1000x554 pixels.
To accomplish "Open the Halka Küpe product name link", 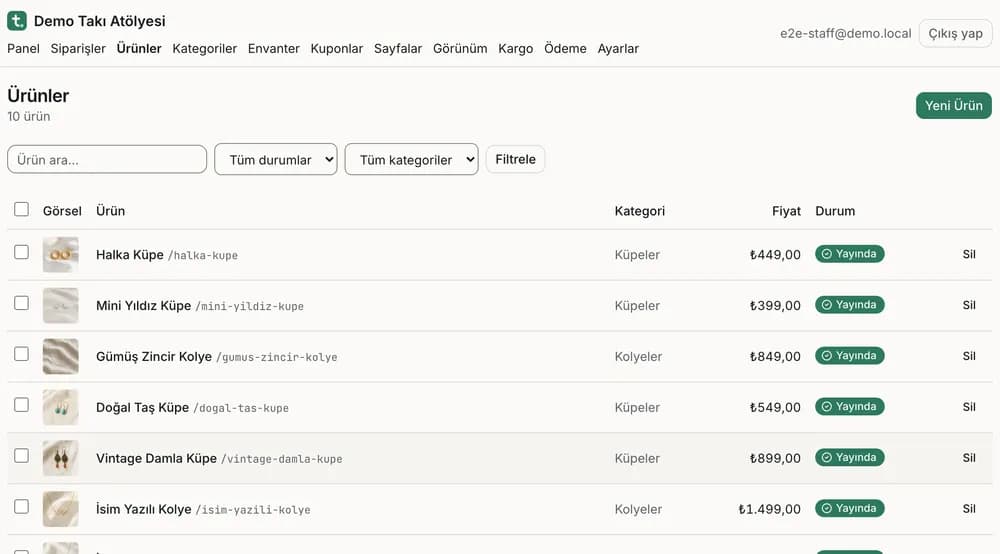I will tap(129, 254).
